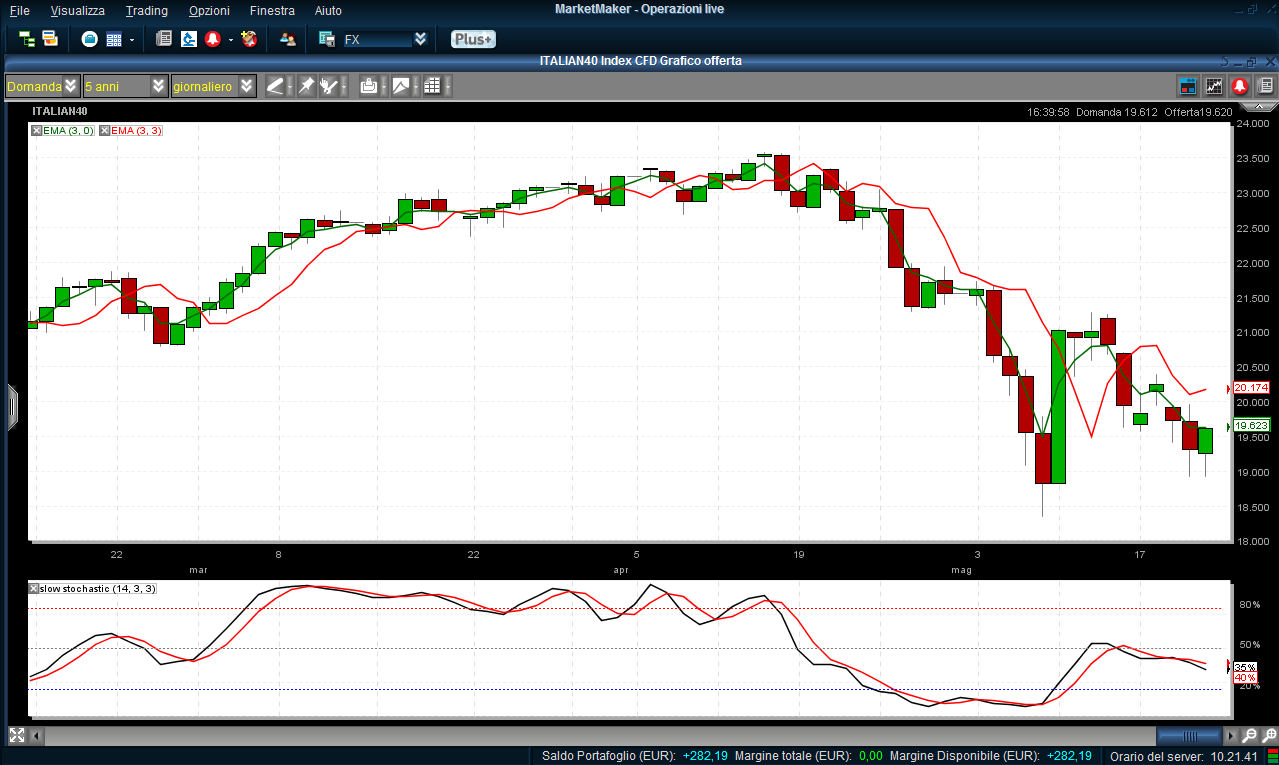Click the fit-to-screen arrows icon at bottom left
The image size is (1279, 765).
tap(16, 735)
